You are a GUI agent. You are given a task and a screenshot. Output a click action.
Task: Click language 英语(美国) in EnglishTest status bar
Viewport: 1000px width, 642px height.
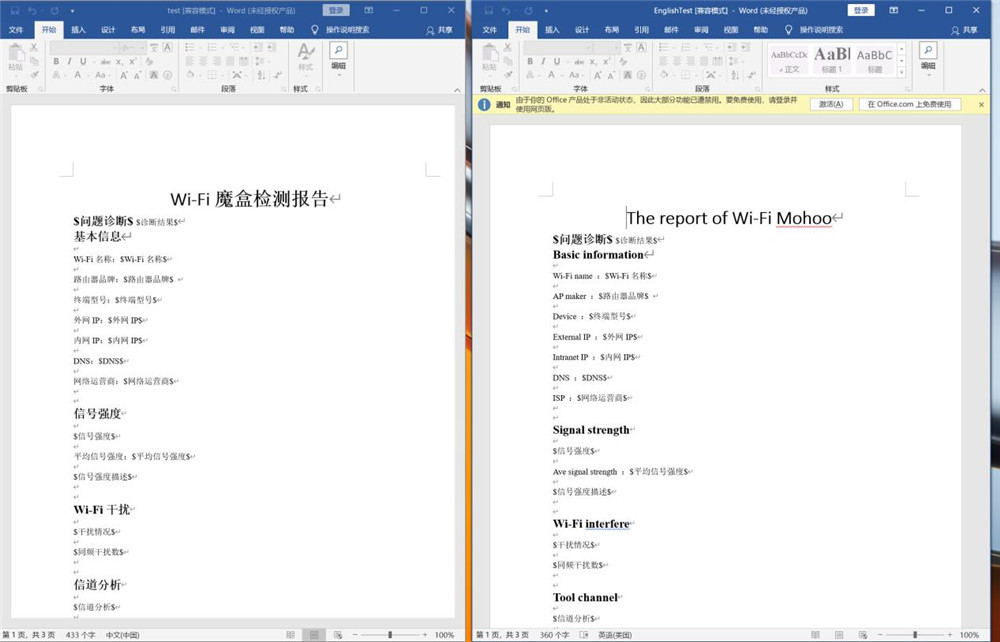[x=615, y=635]
